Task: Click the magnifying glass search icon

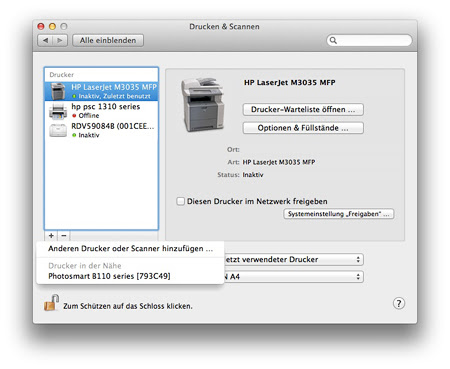Action: [333, 40]
